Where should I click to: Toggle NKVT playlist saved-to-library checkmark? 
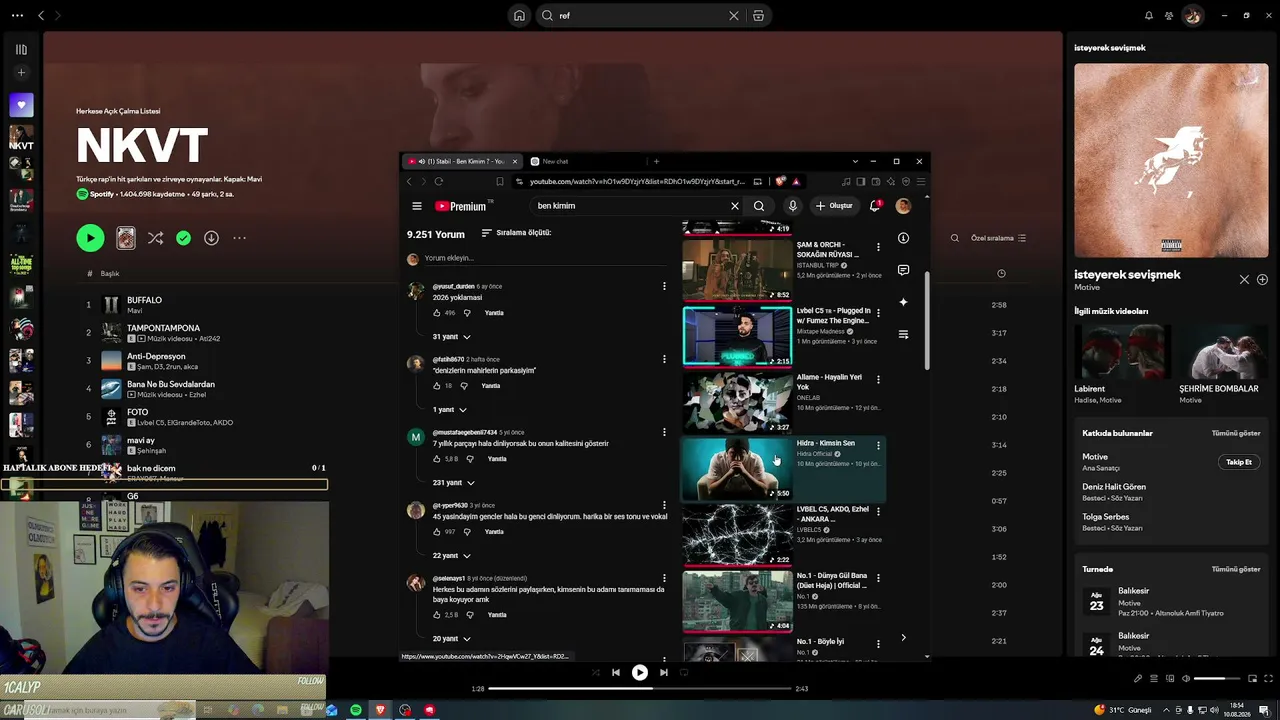(183, 238)
